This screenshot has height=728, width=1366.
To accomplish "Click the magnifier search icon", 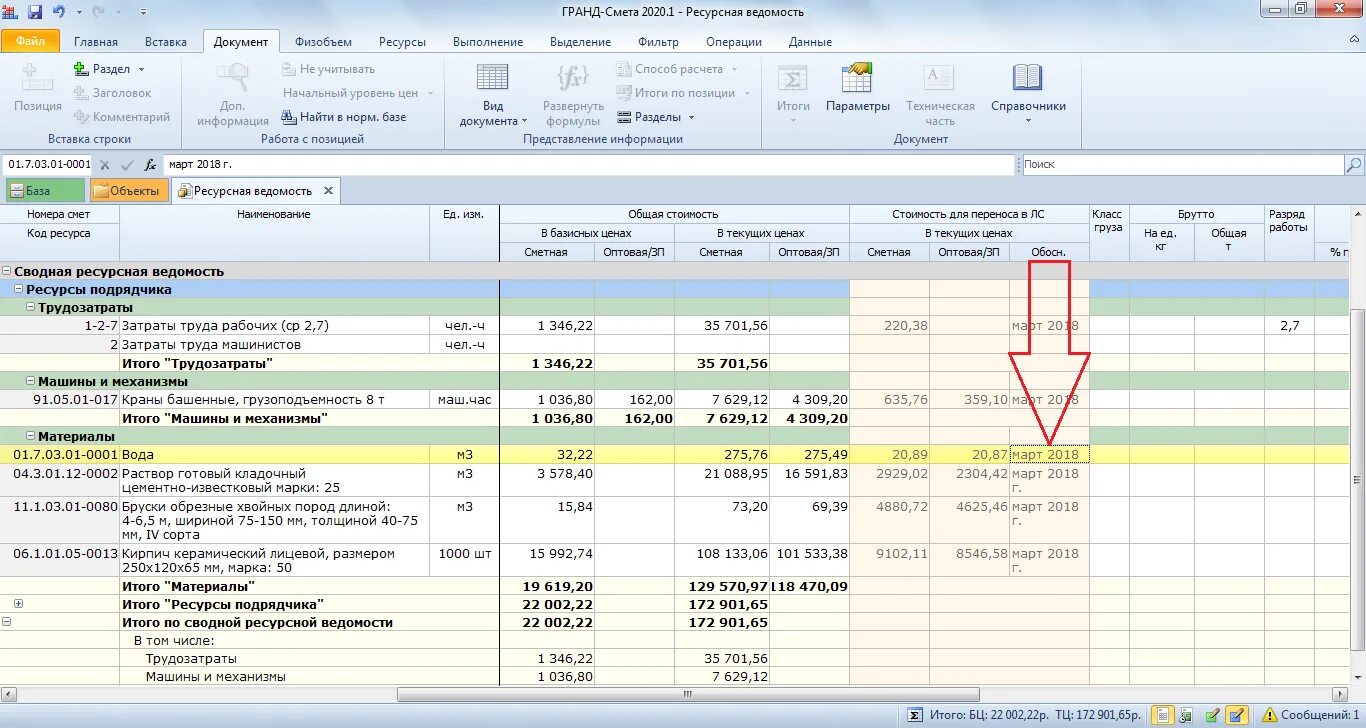I will (1354, 164).
